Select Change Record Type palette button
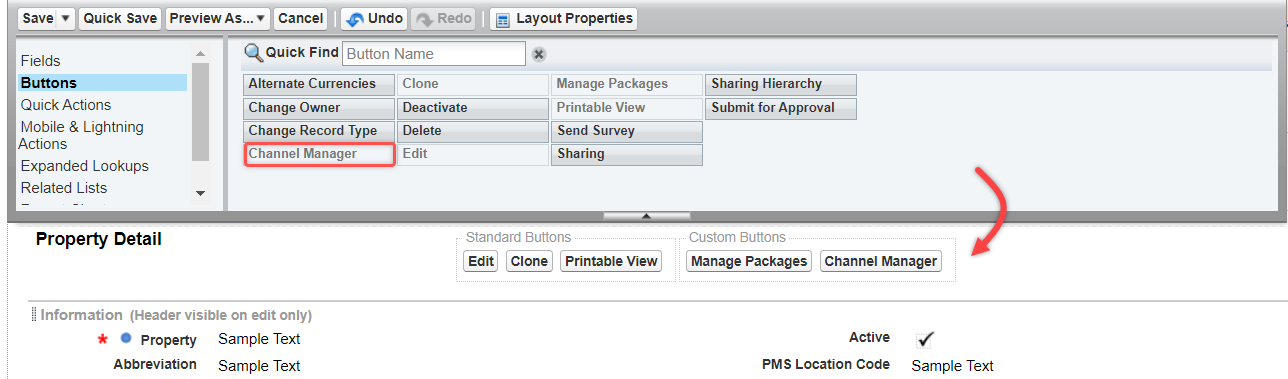The width and height of the screenshot is (1288, 379). [319, 131]
